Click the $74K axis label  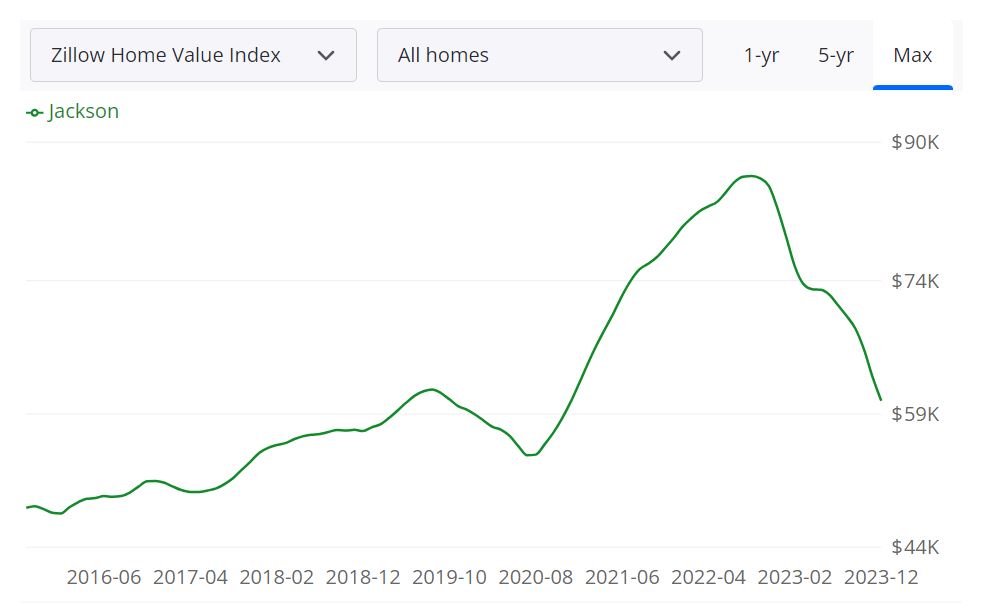(x=915, y=281)
